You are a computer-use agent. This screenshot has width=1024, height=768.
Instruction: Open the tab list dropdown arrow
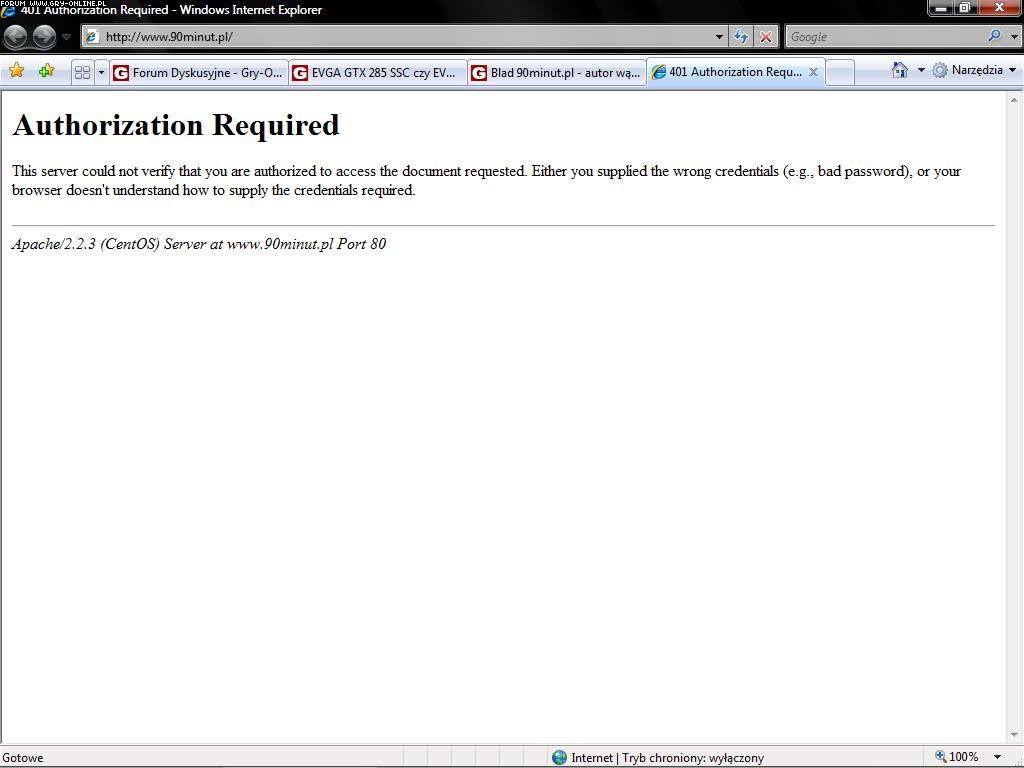101,72
